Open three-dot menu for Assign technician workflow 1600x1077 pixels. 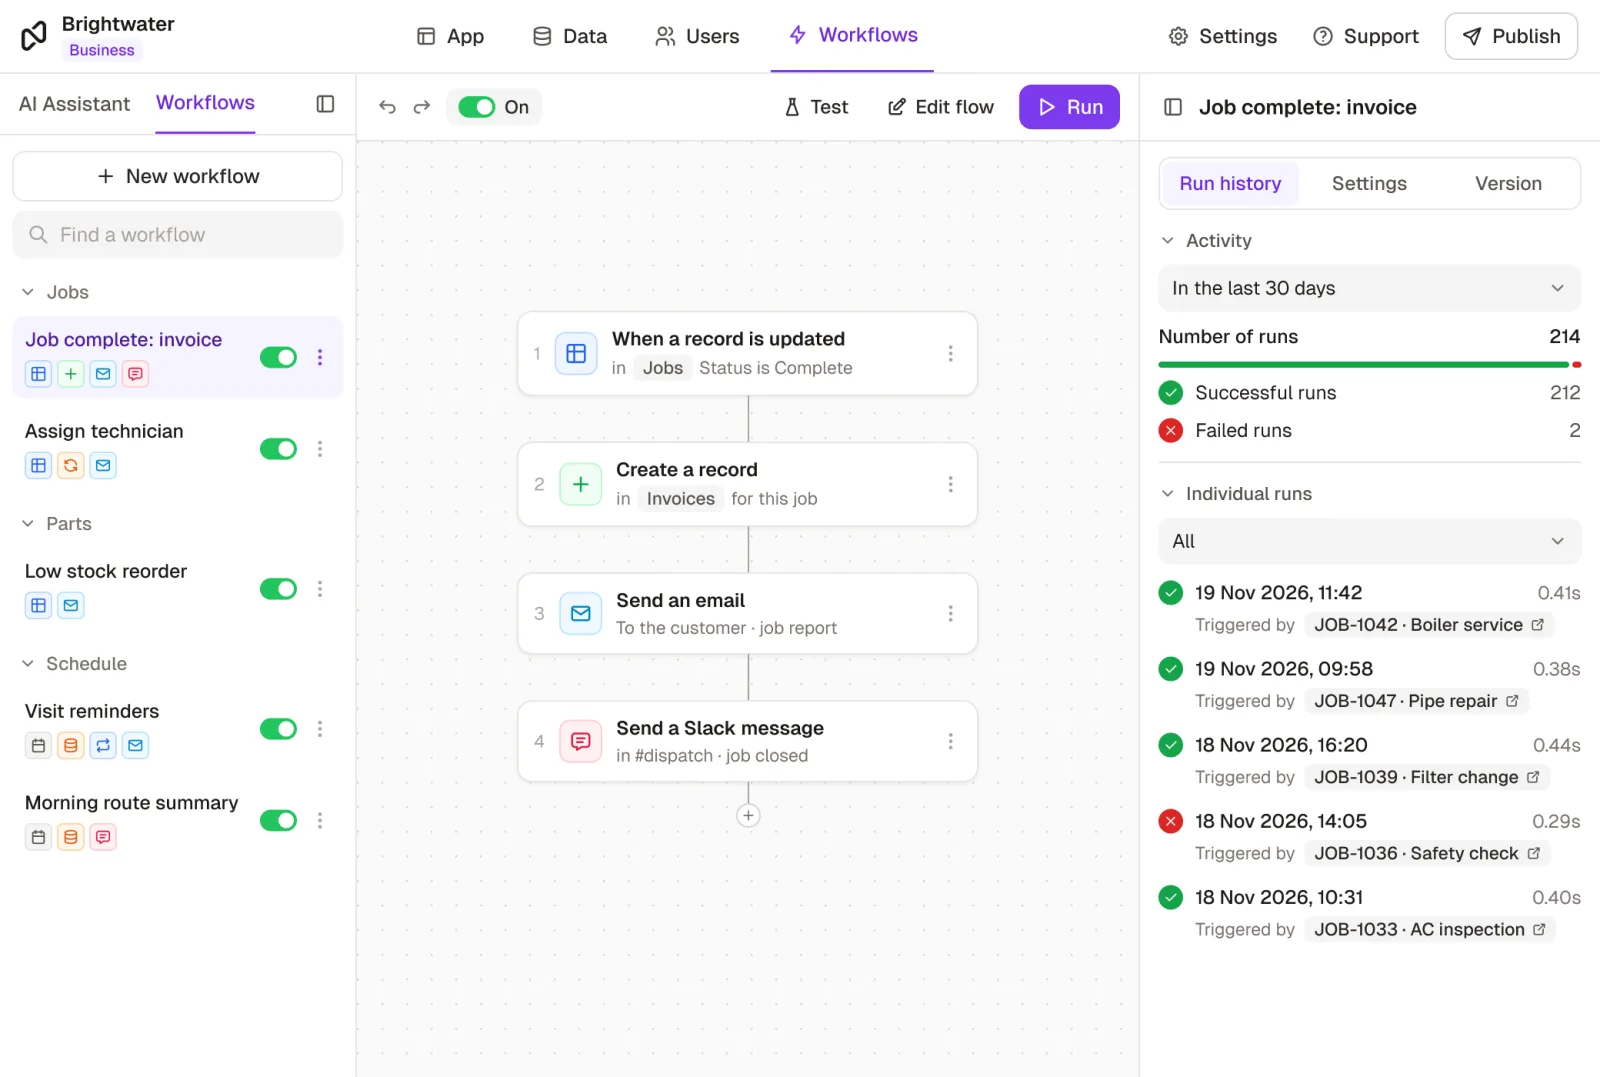(320, 449)
